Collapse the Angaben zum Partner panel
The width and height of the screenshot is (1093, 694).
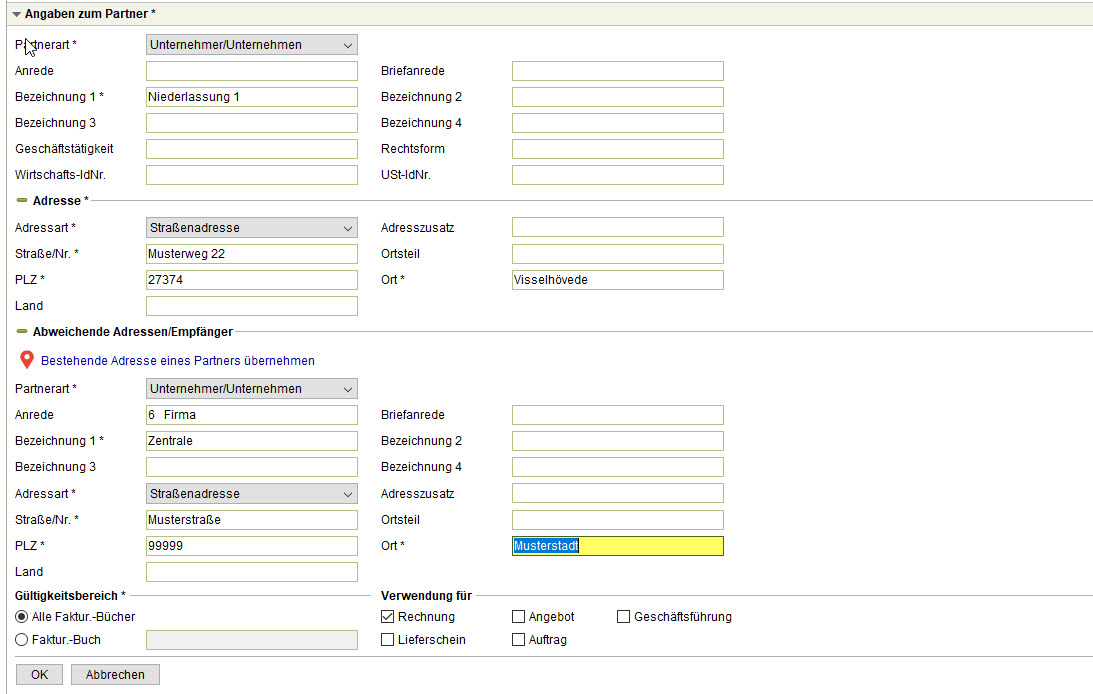[17, 13]
